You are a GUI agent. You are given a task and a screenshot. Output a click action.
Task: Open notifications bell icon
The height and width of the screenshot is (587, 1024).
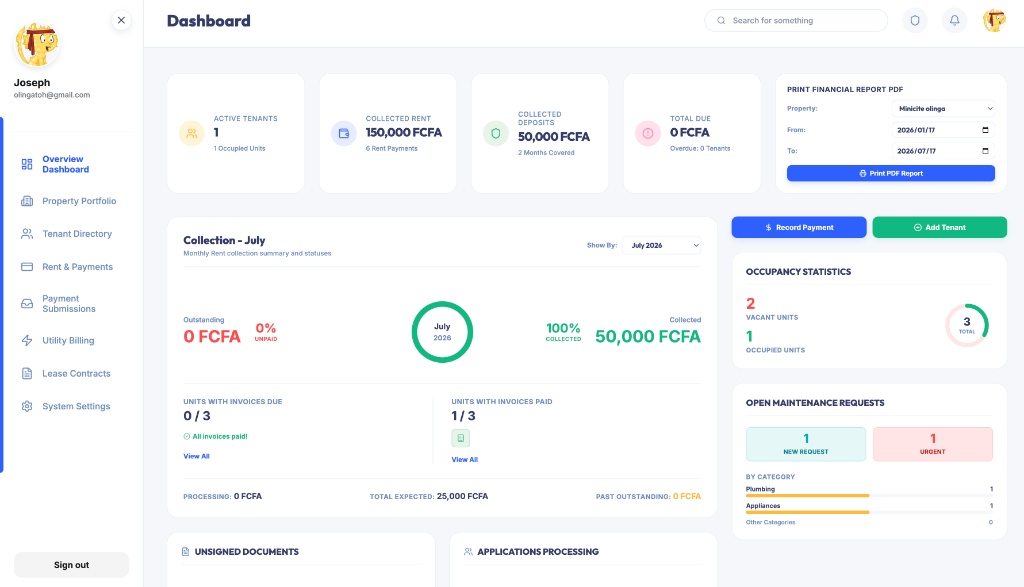pyautogui.click(x=954, y=20)
